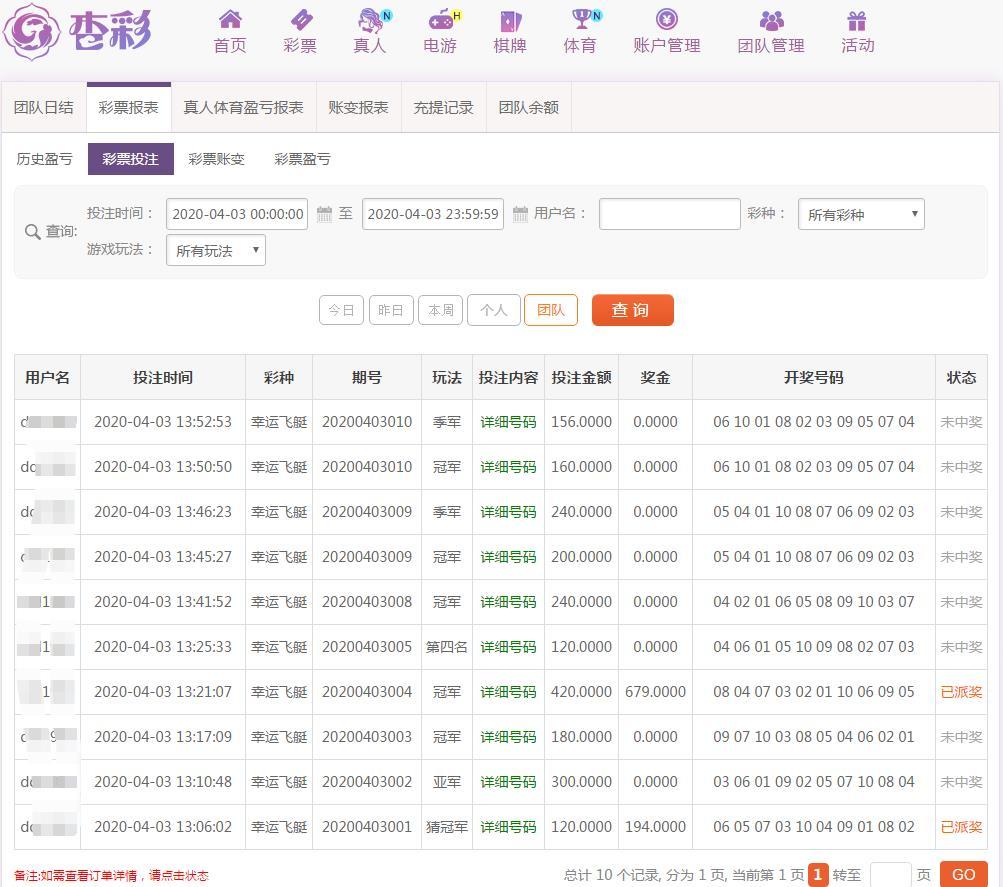Switch to the 团队日结 tab
The height and width of the screenshot is (887, 1003).
[x=43, y=107]
